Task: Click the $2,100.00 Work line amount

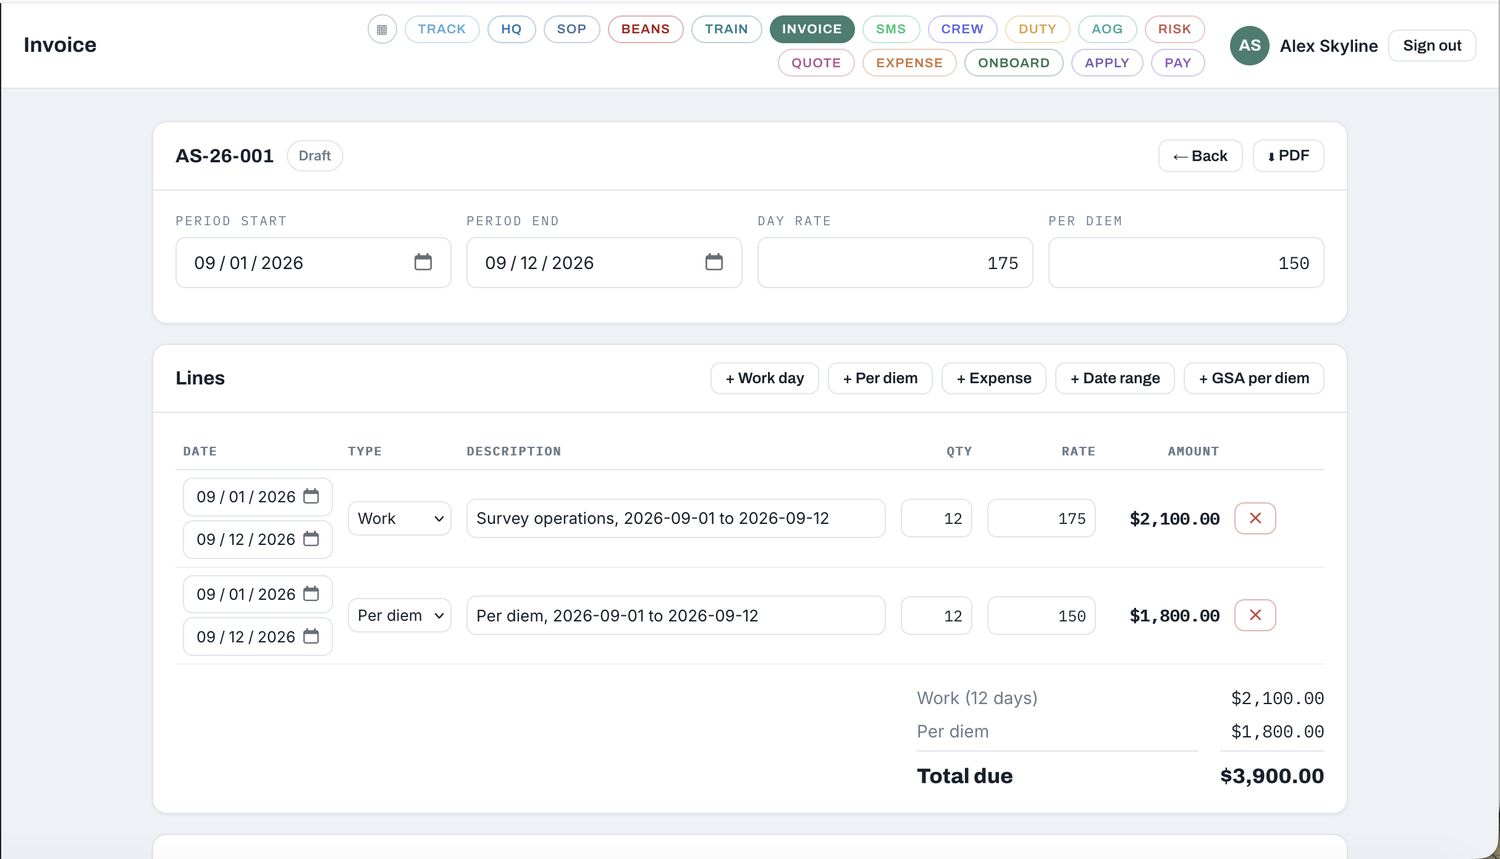Action: pyautogui.click(x=1175, y=518)
